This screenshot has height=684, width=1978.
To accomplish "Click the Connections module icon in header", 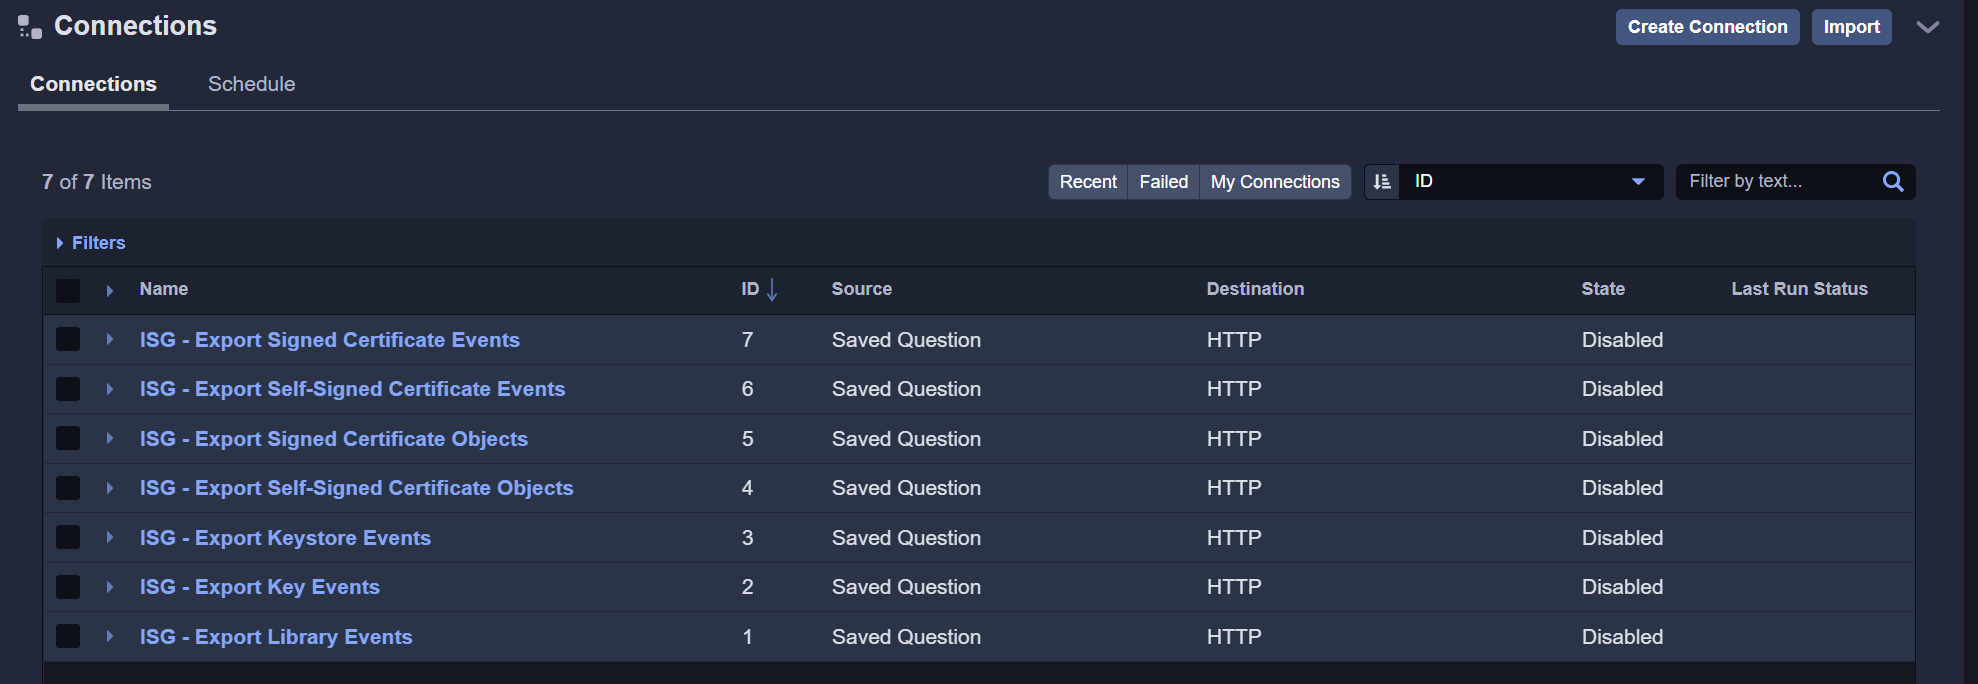I will point(29,27).
